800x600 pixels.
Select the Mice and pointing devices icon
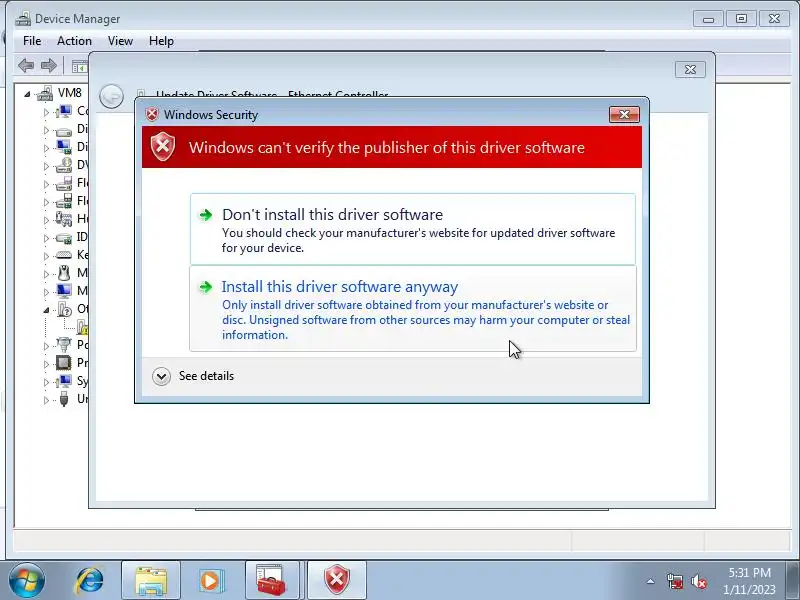64,273
